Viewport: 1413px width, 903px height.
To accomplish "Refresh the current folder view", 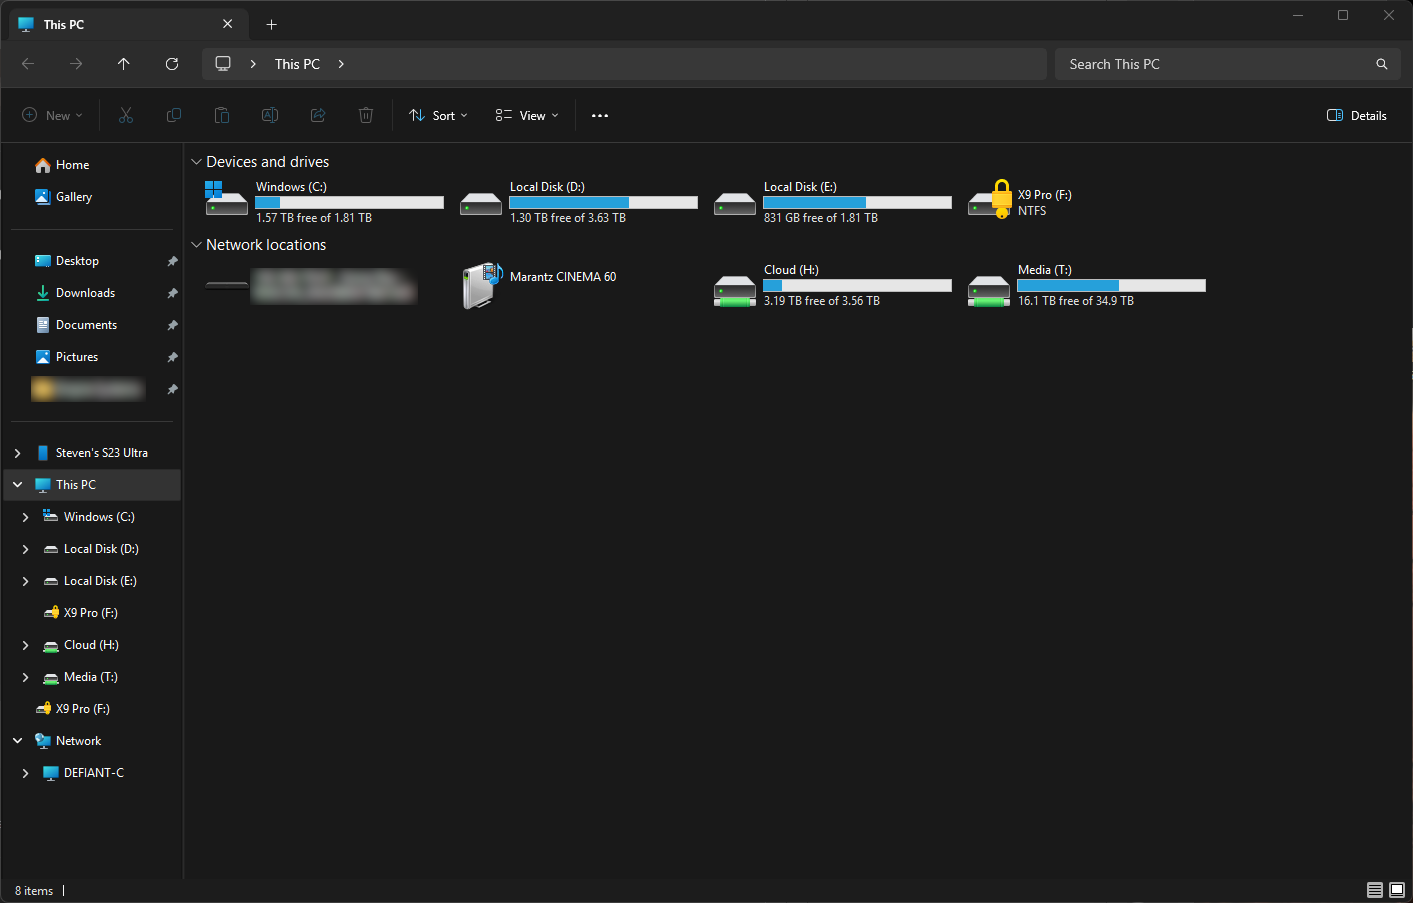I will click(171, 63).
